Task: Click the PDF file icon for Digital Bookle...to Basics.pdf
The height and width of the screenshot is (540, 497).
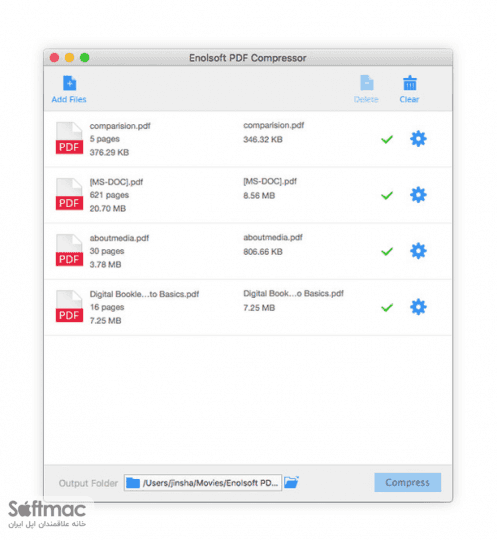Action: pos(69,307)
